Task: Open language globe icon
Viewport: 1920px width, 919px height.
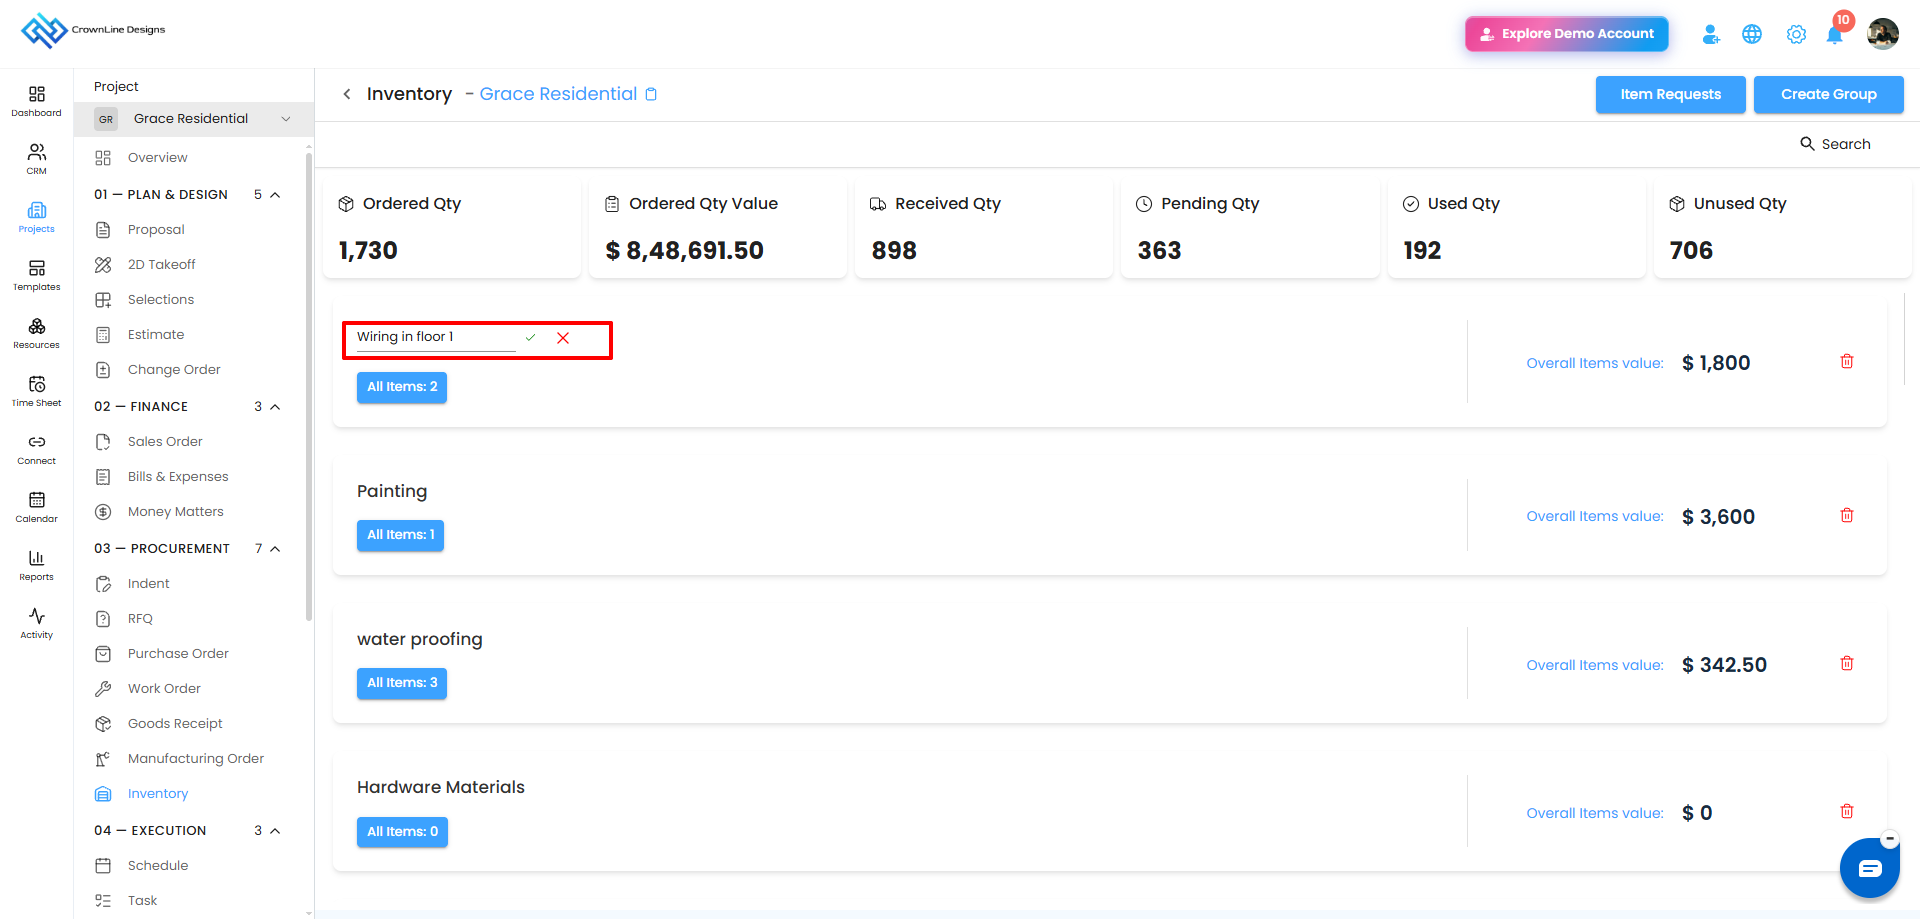Action: [x=1752, y=35]
